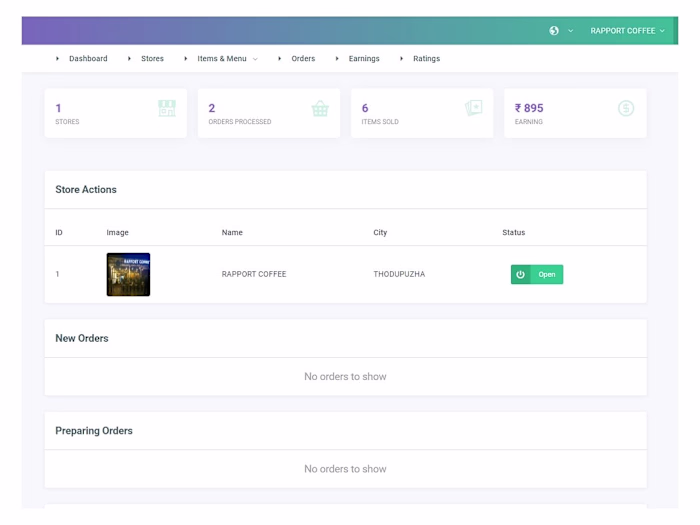The image size is (700, 525).
Task: Expand the Items & Menu dropdown chevron
Action: 255,59
